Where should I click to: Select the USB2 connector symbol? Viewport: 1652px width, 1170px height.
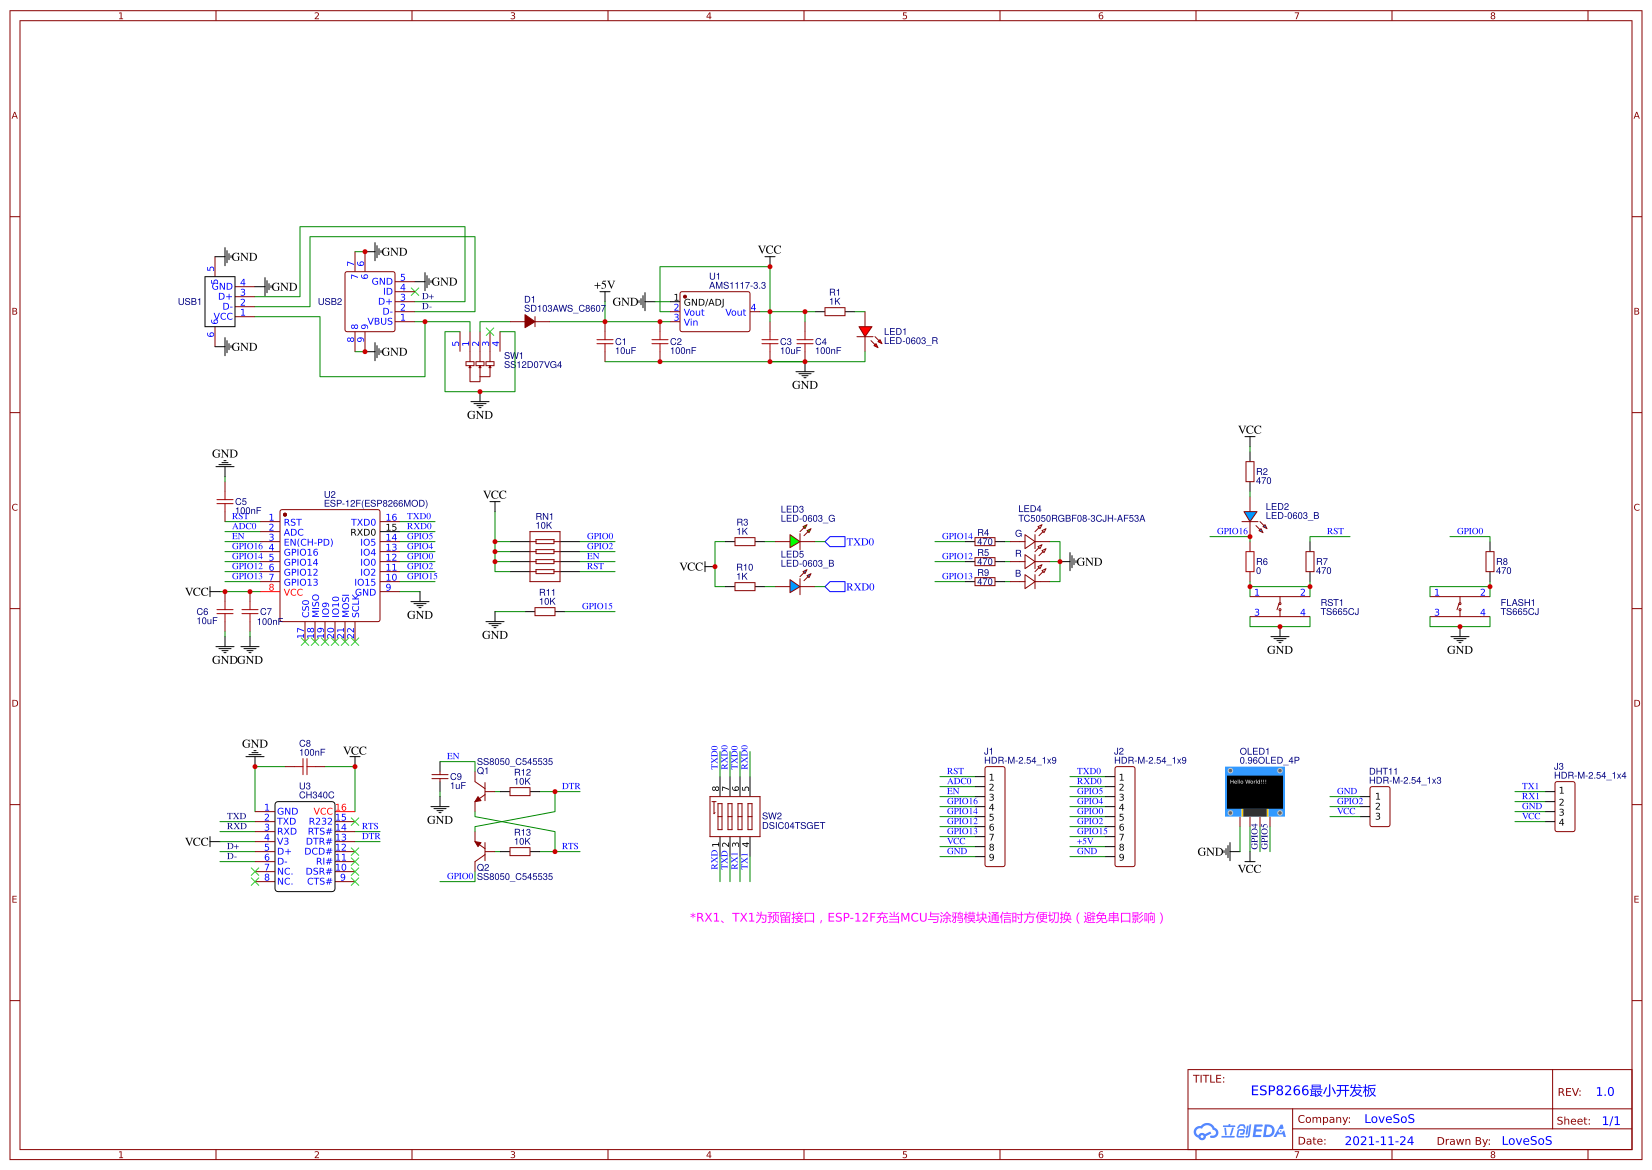click(370, 301)
